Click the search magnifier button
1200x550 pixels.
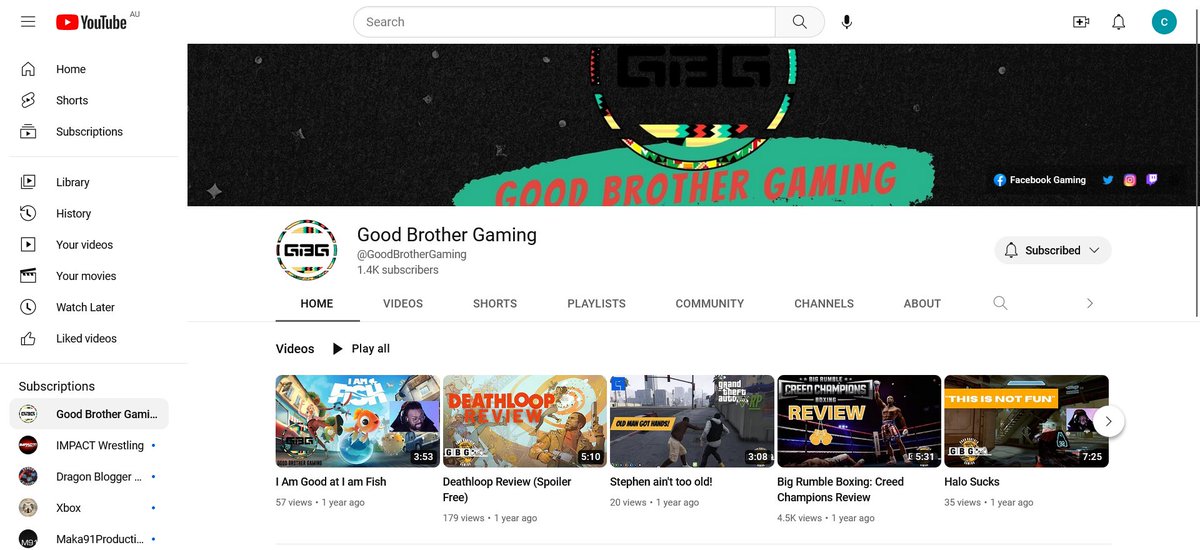pyautogui.click(x=800, y=22)
